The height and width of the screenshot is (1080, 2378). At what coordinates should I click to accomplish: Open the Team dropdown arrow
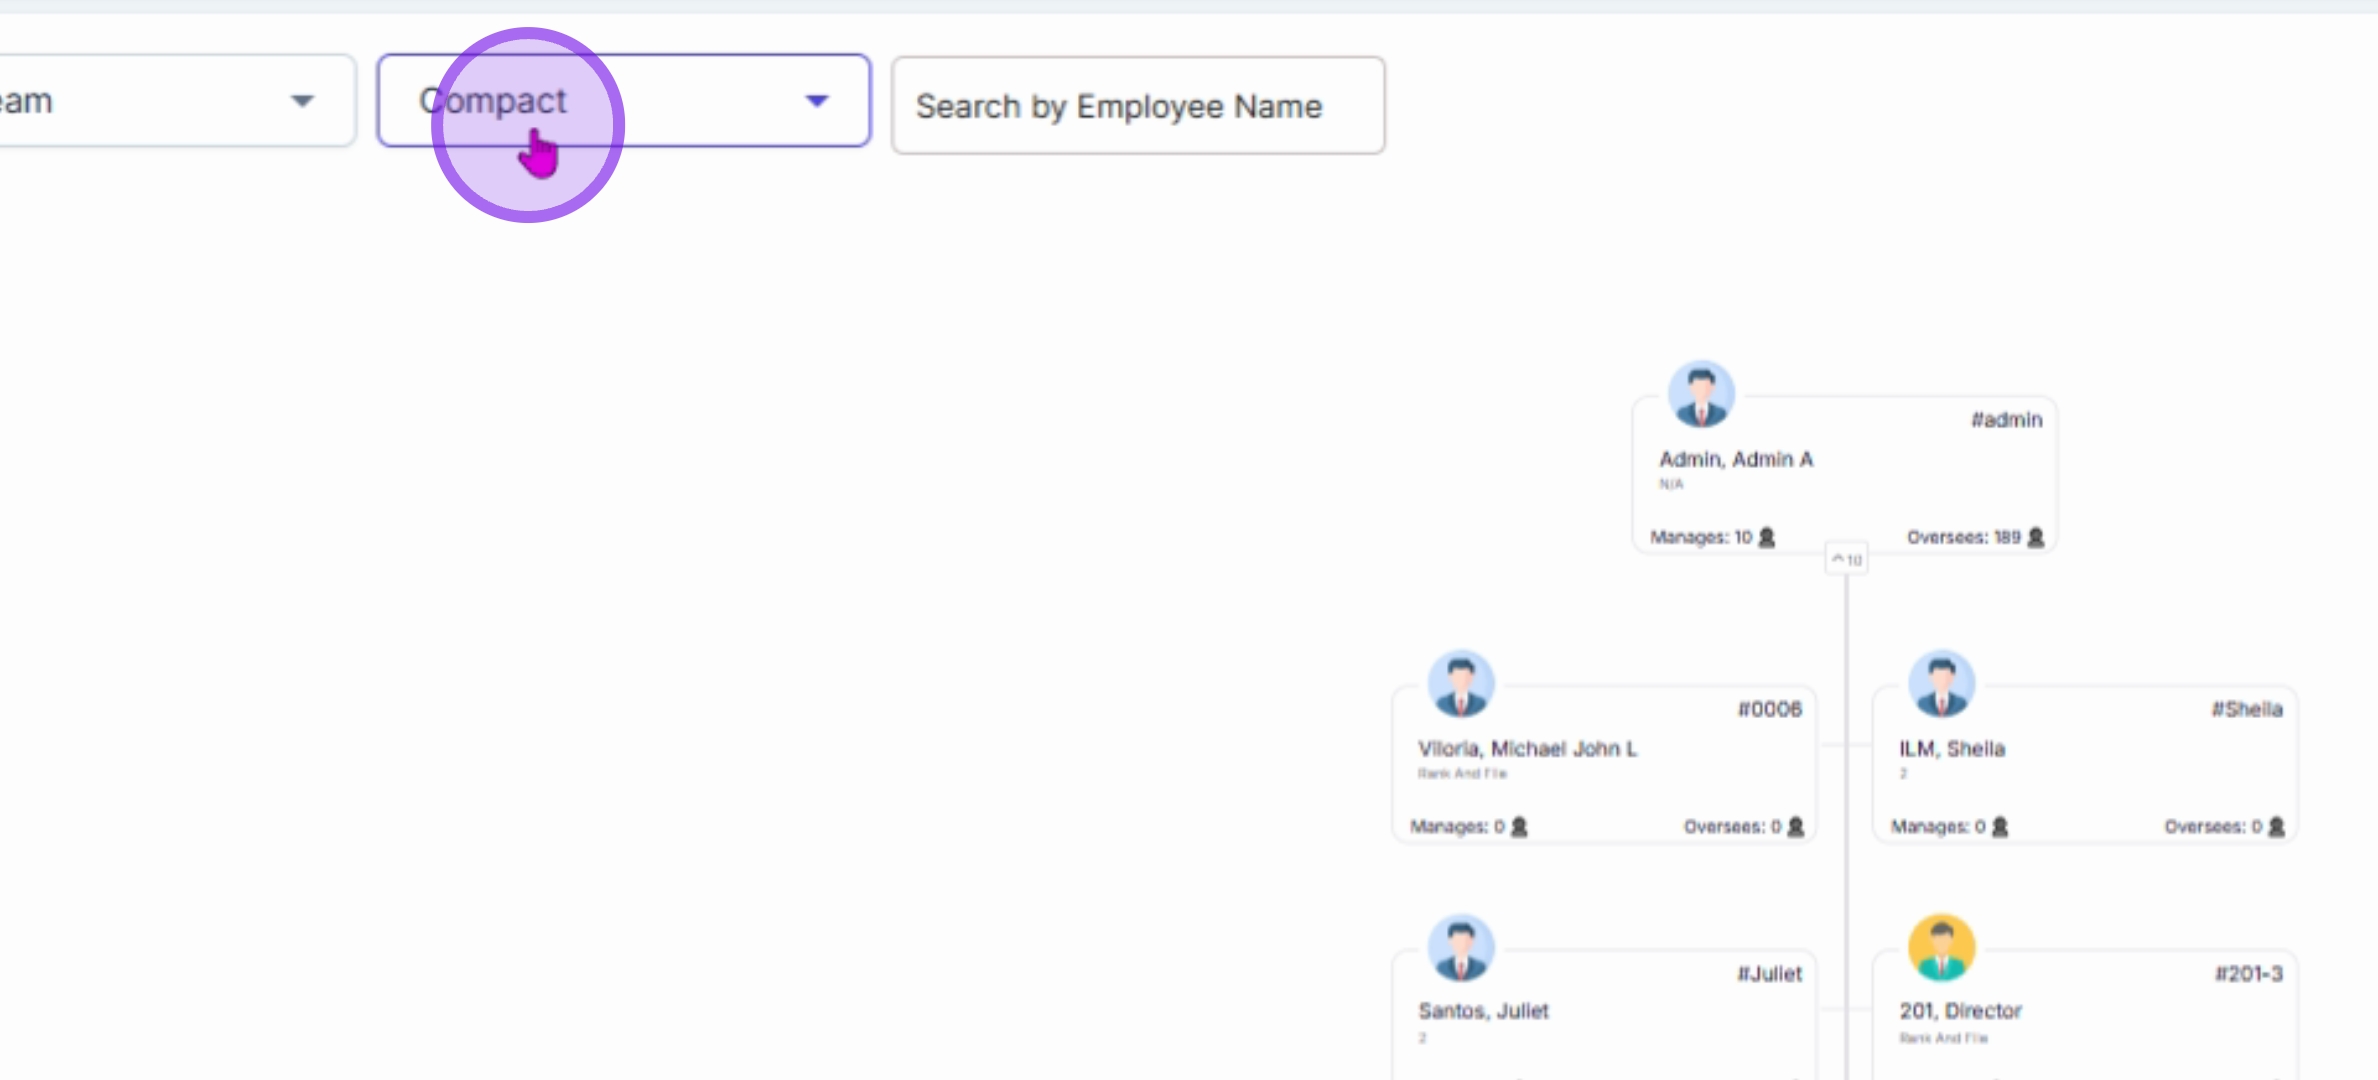pyautogui.click(x=302, y=101)
